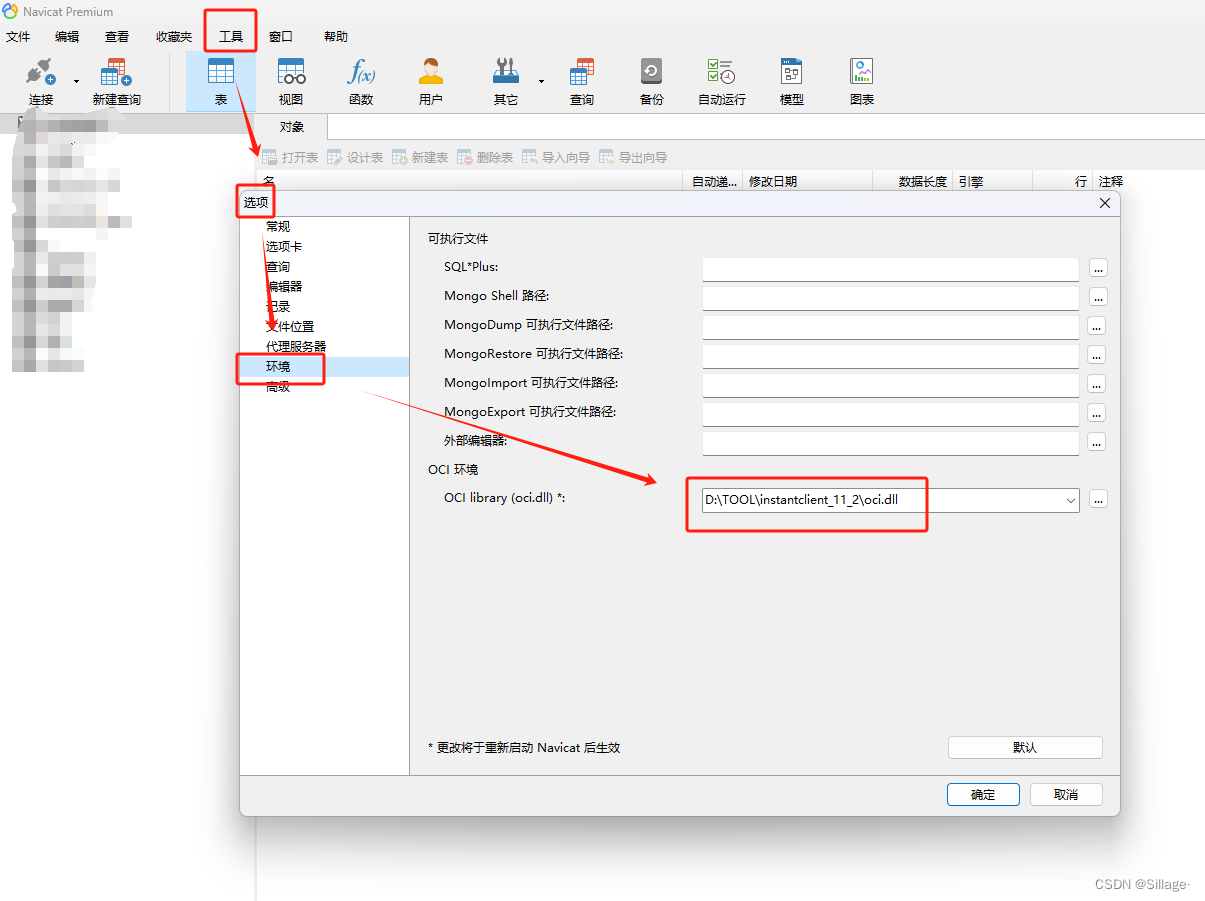Click the MongoDump path input field
This screenshot has width=1205, height=901.
891,326
